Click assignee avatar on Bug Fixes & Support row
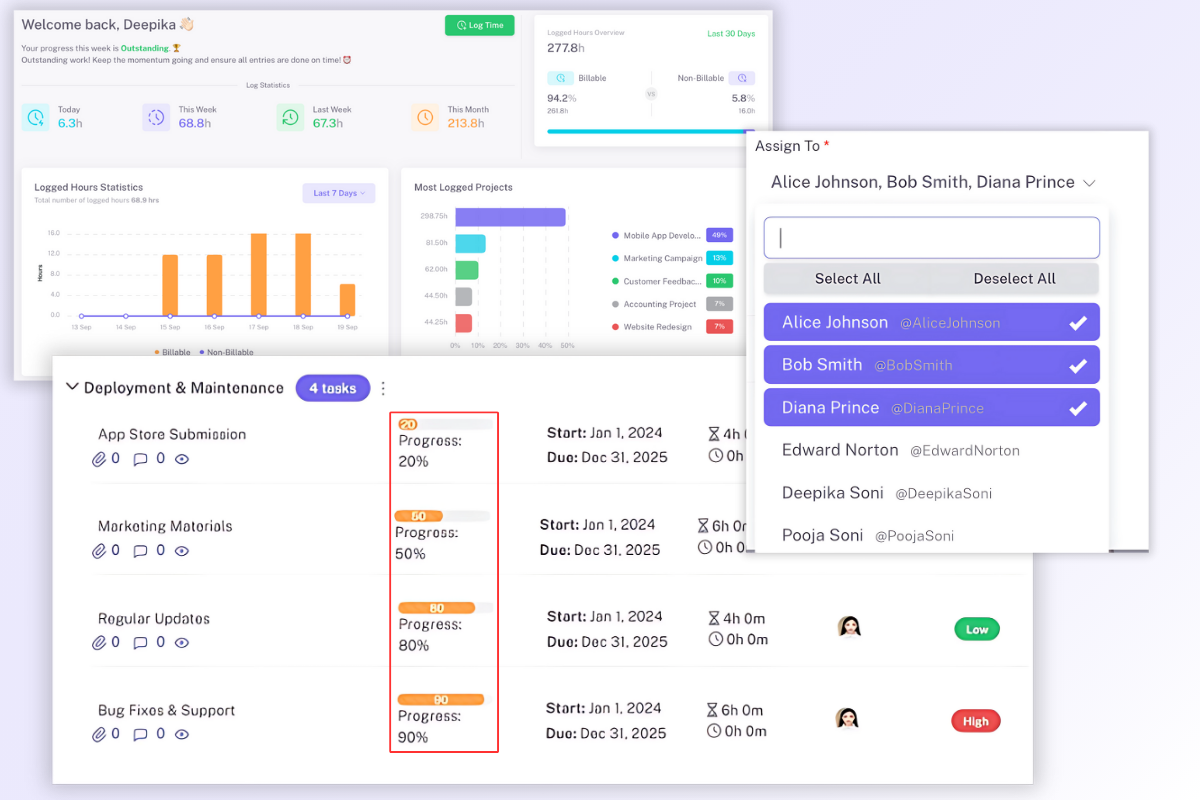 point(848,718)
